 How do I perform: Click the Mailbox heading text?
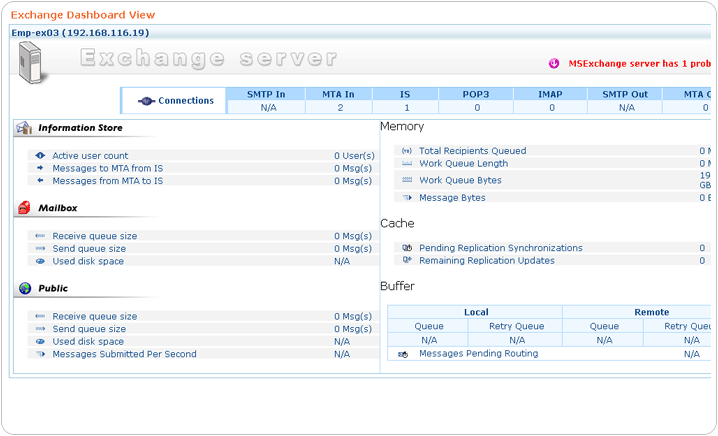58,208
